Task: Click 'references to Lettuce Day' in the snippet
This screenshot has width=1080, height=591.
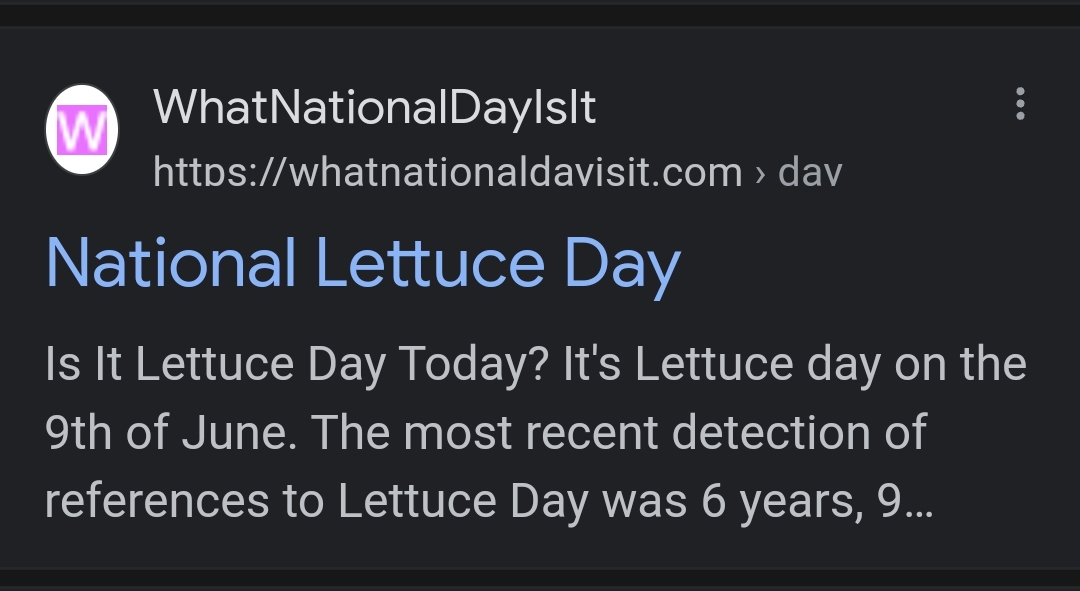Action: (317, 501)
